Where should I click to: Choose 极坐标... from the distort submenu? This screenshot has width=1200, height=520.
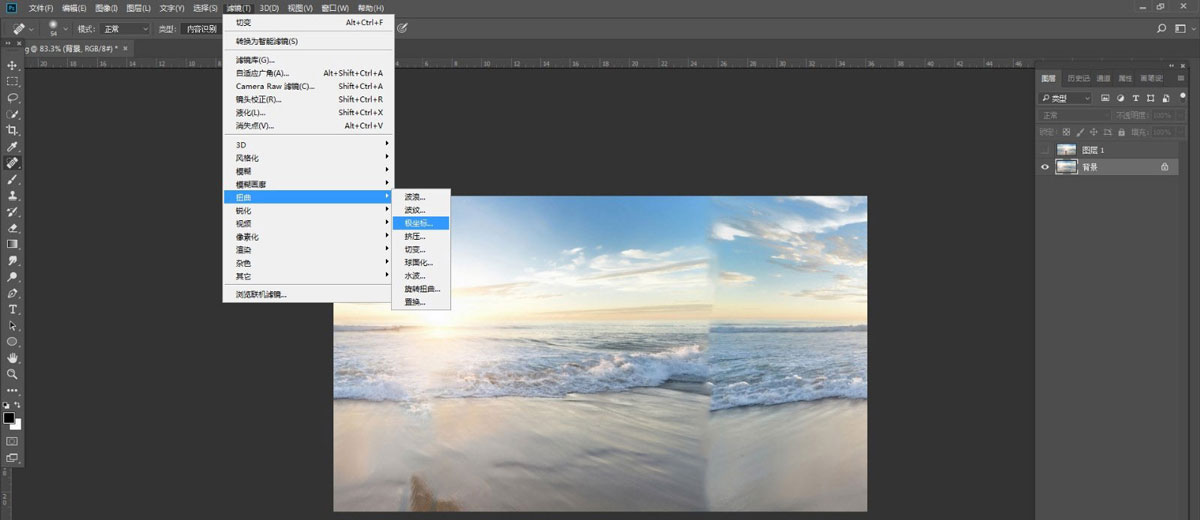pos(421,223)
